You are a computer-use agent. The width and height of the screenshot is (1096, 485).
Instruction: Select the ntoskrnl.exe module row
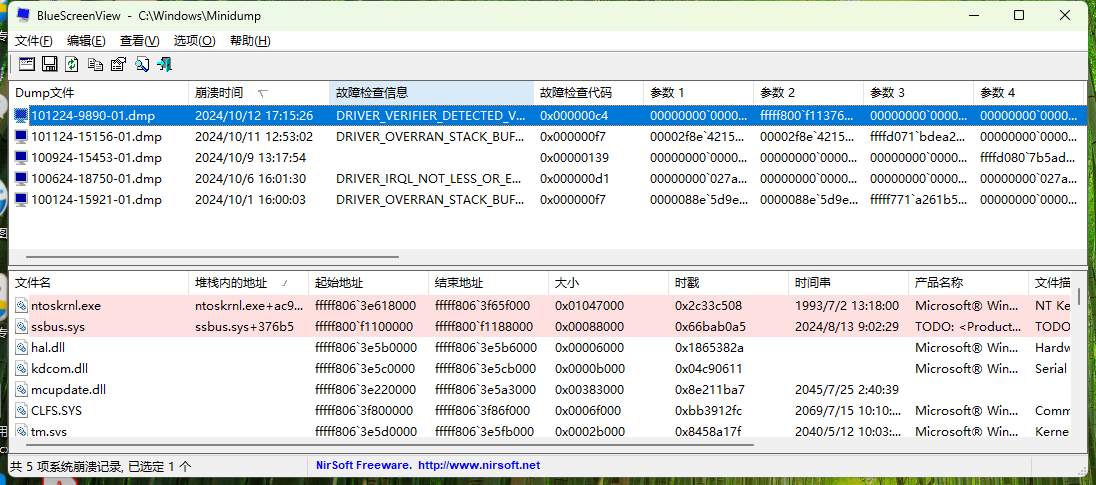540,305
